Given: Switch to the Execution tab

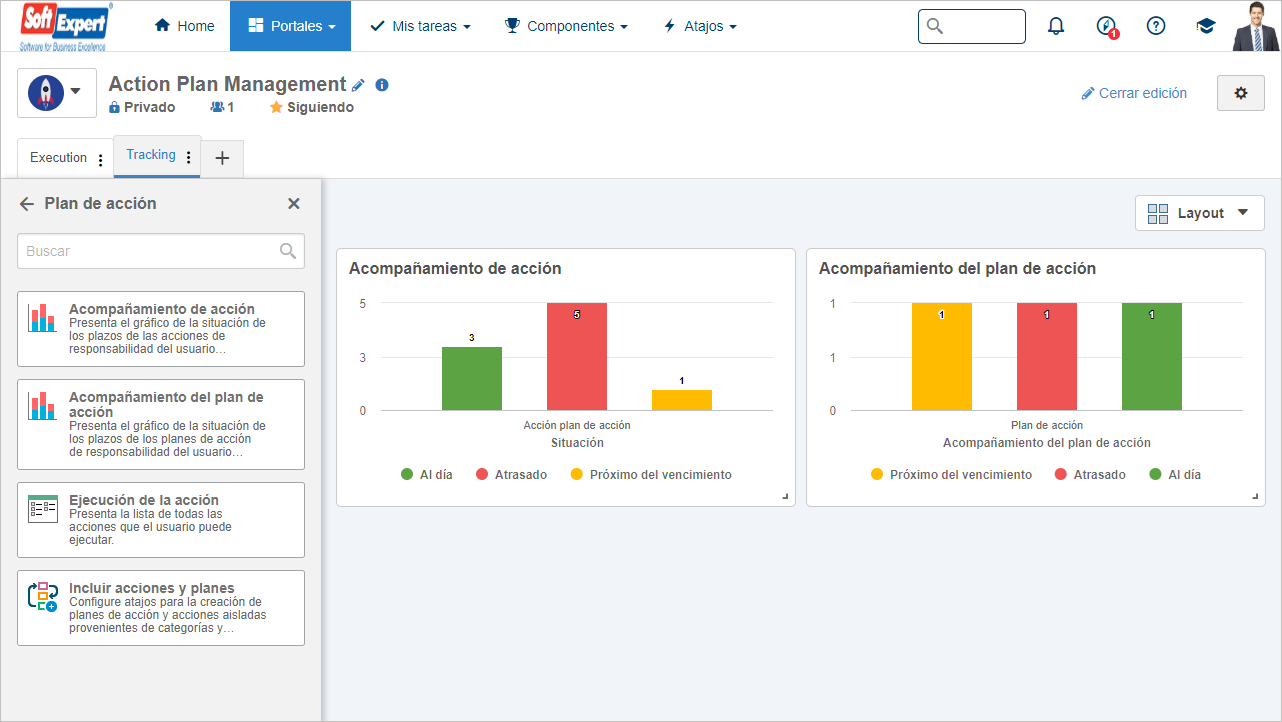Looking at the screenshot, I should (58, 158).
